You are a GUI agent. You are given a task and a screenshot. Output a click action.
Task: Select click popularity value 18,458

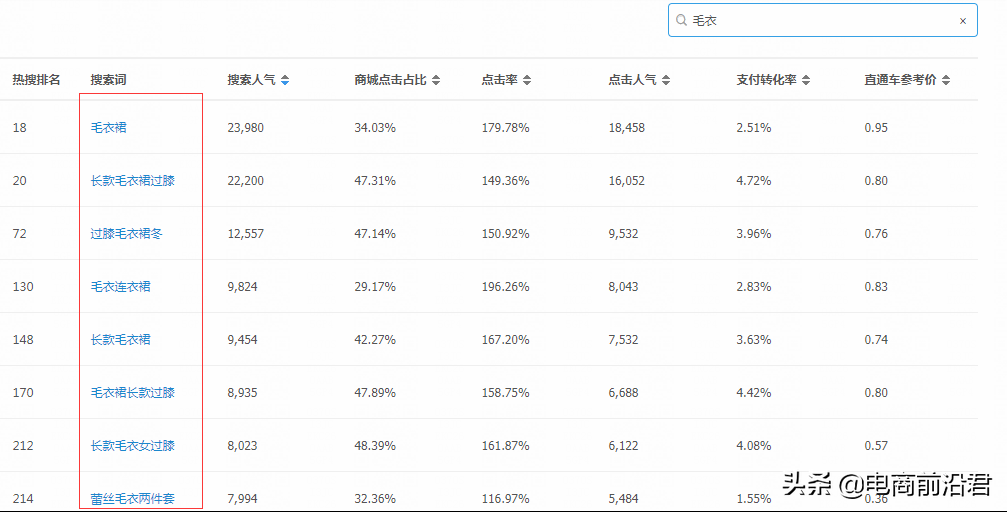(x=627, y=128)
